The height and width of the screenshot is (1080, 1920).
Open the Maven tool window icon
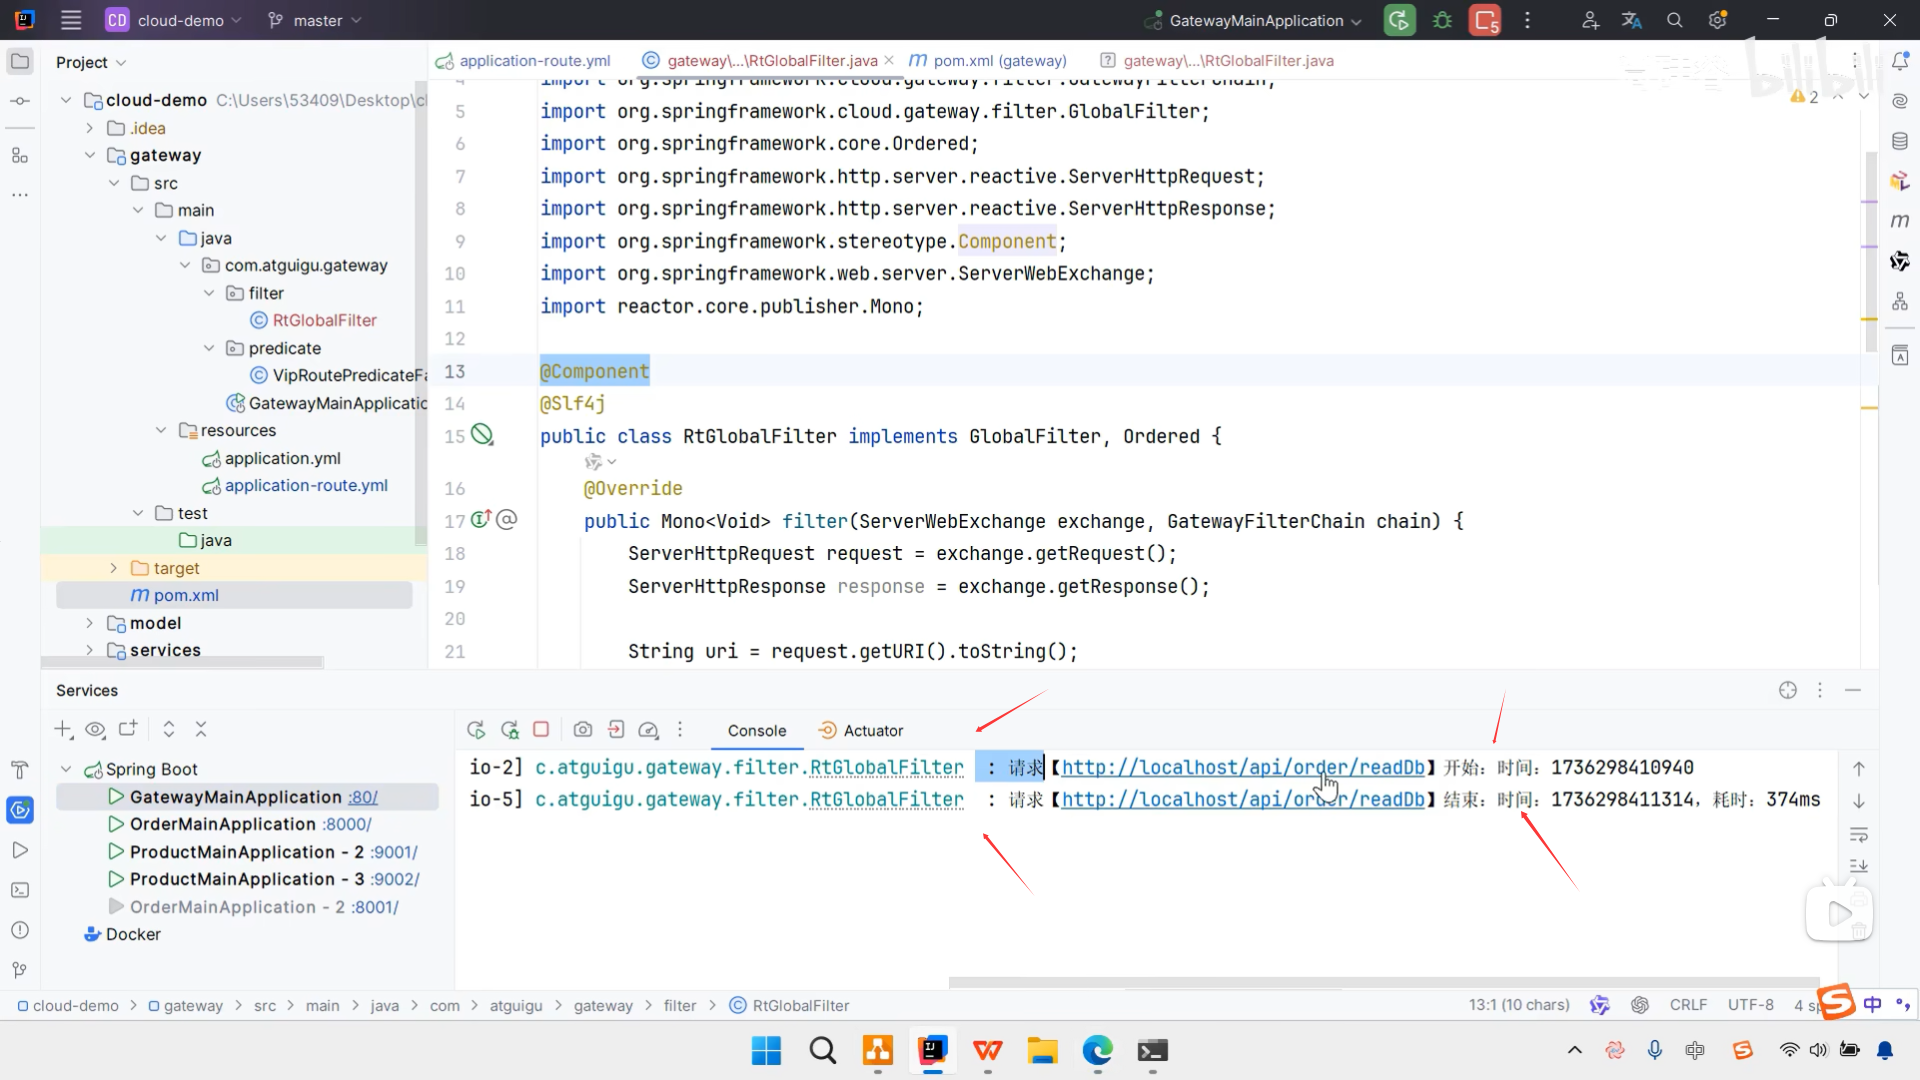(x=1899, y=220)
